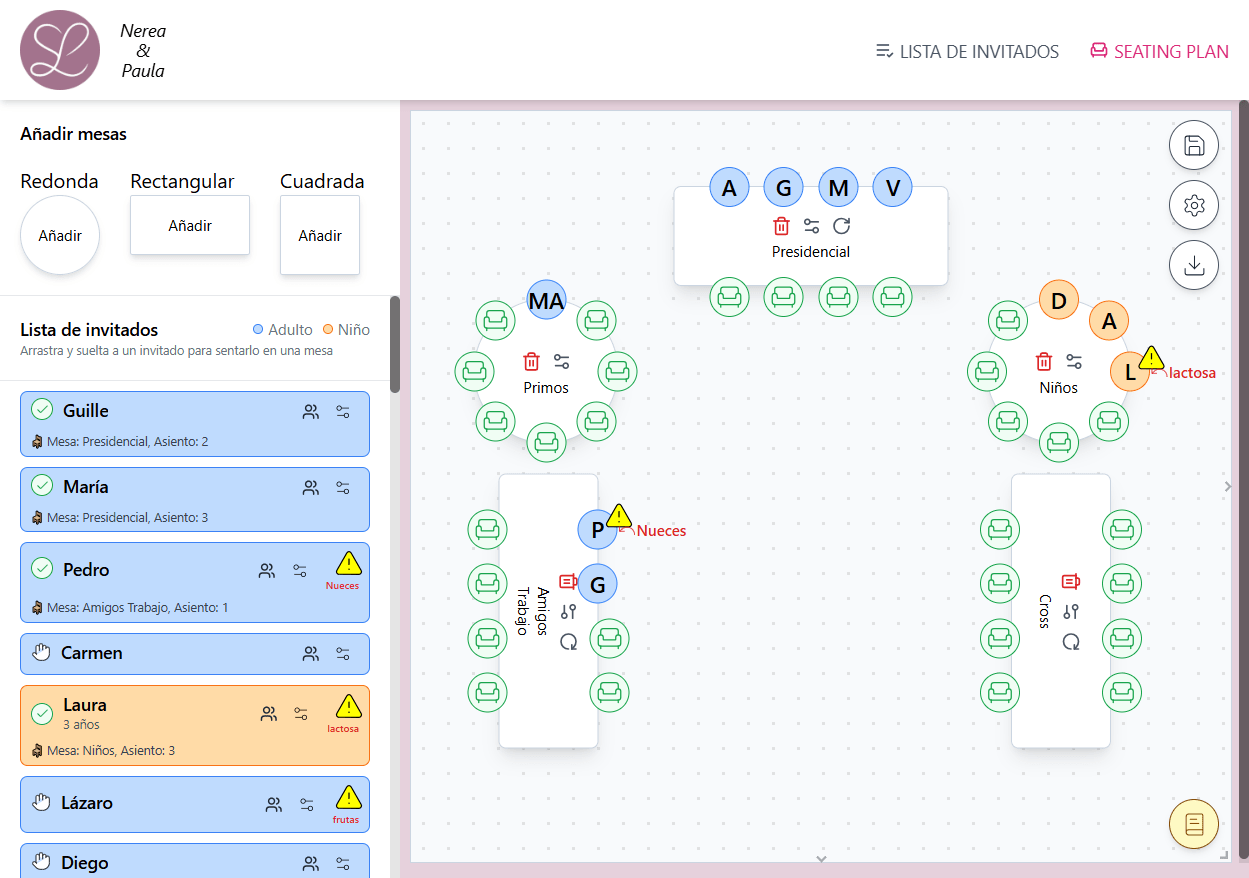The width and height of the screenshot is (1249, 878).
Task: Open canvas settings with the gear icon
Action: point(1194,205)
